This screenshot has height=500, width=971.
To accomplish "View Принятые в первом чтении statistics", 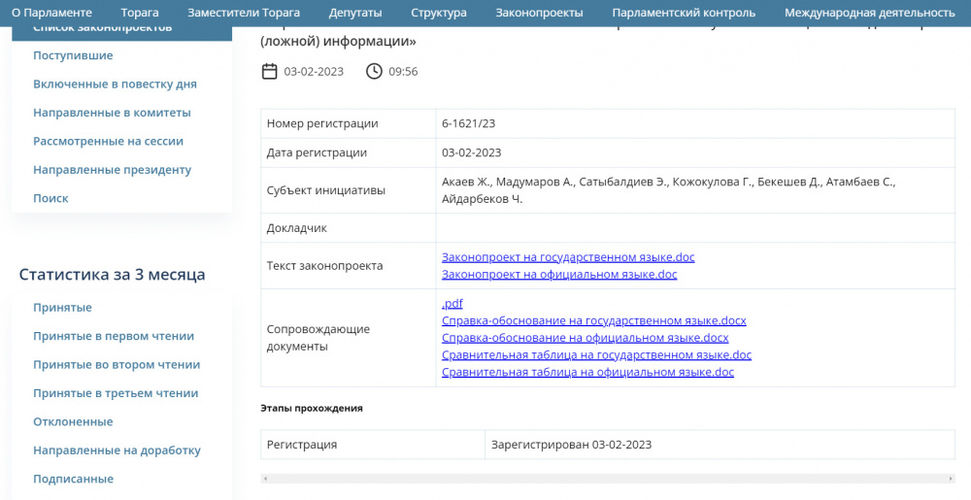I will 113,336.
